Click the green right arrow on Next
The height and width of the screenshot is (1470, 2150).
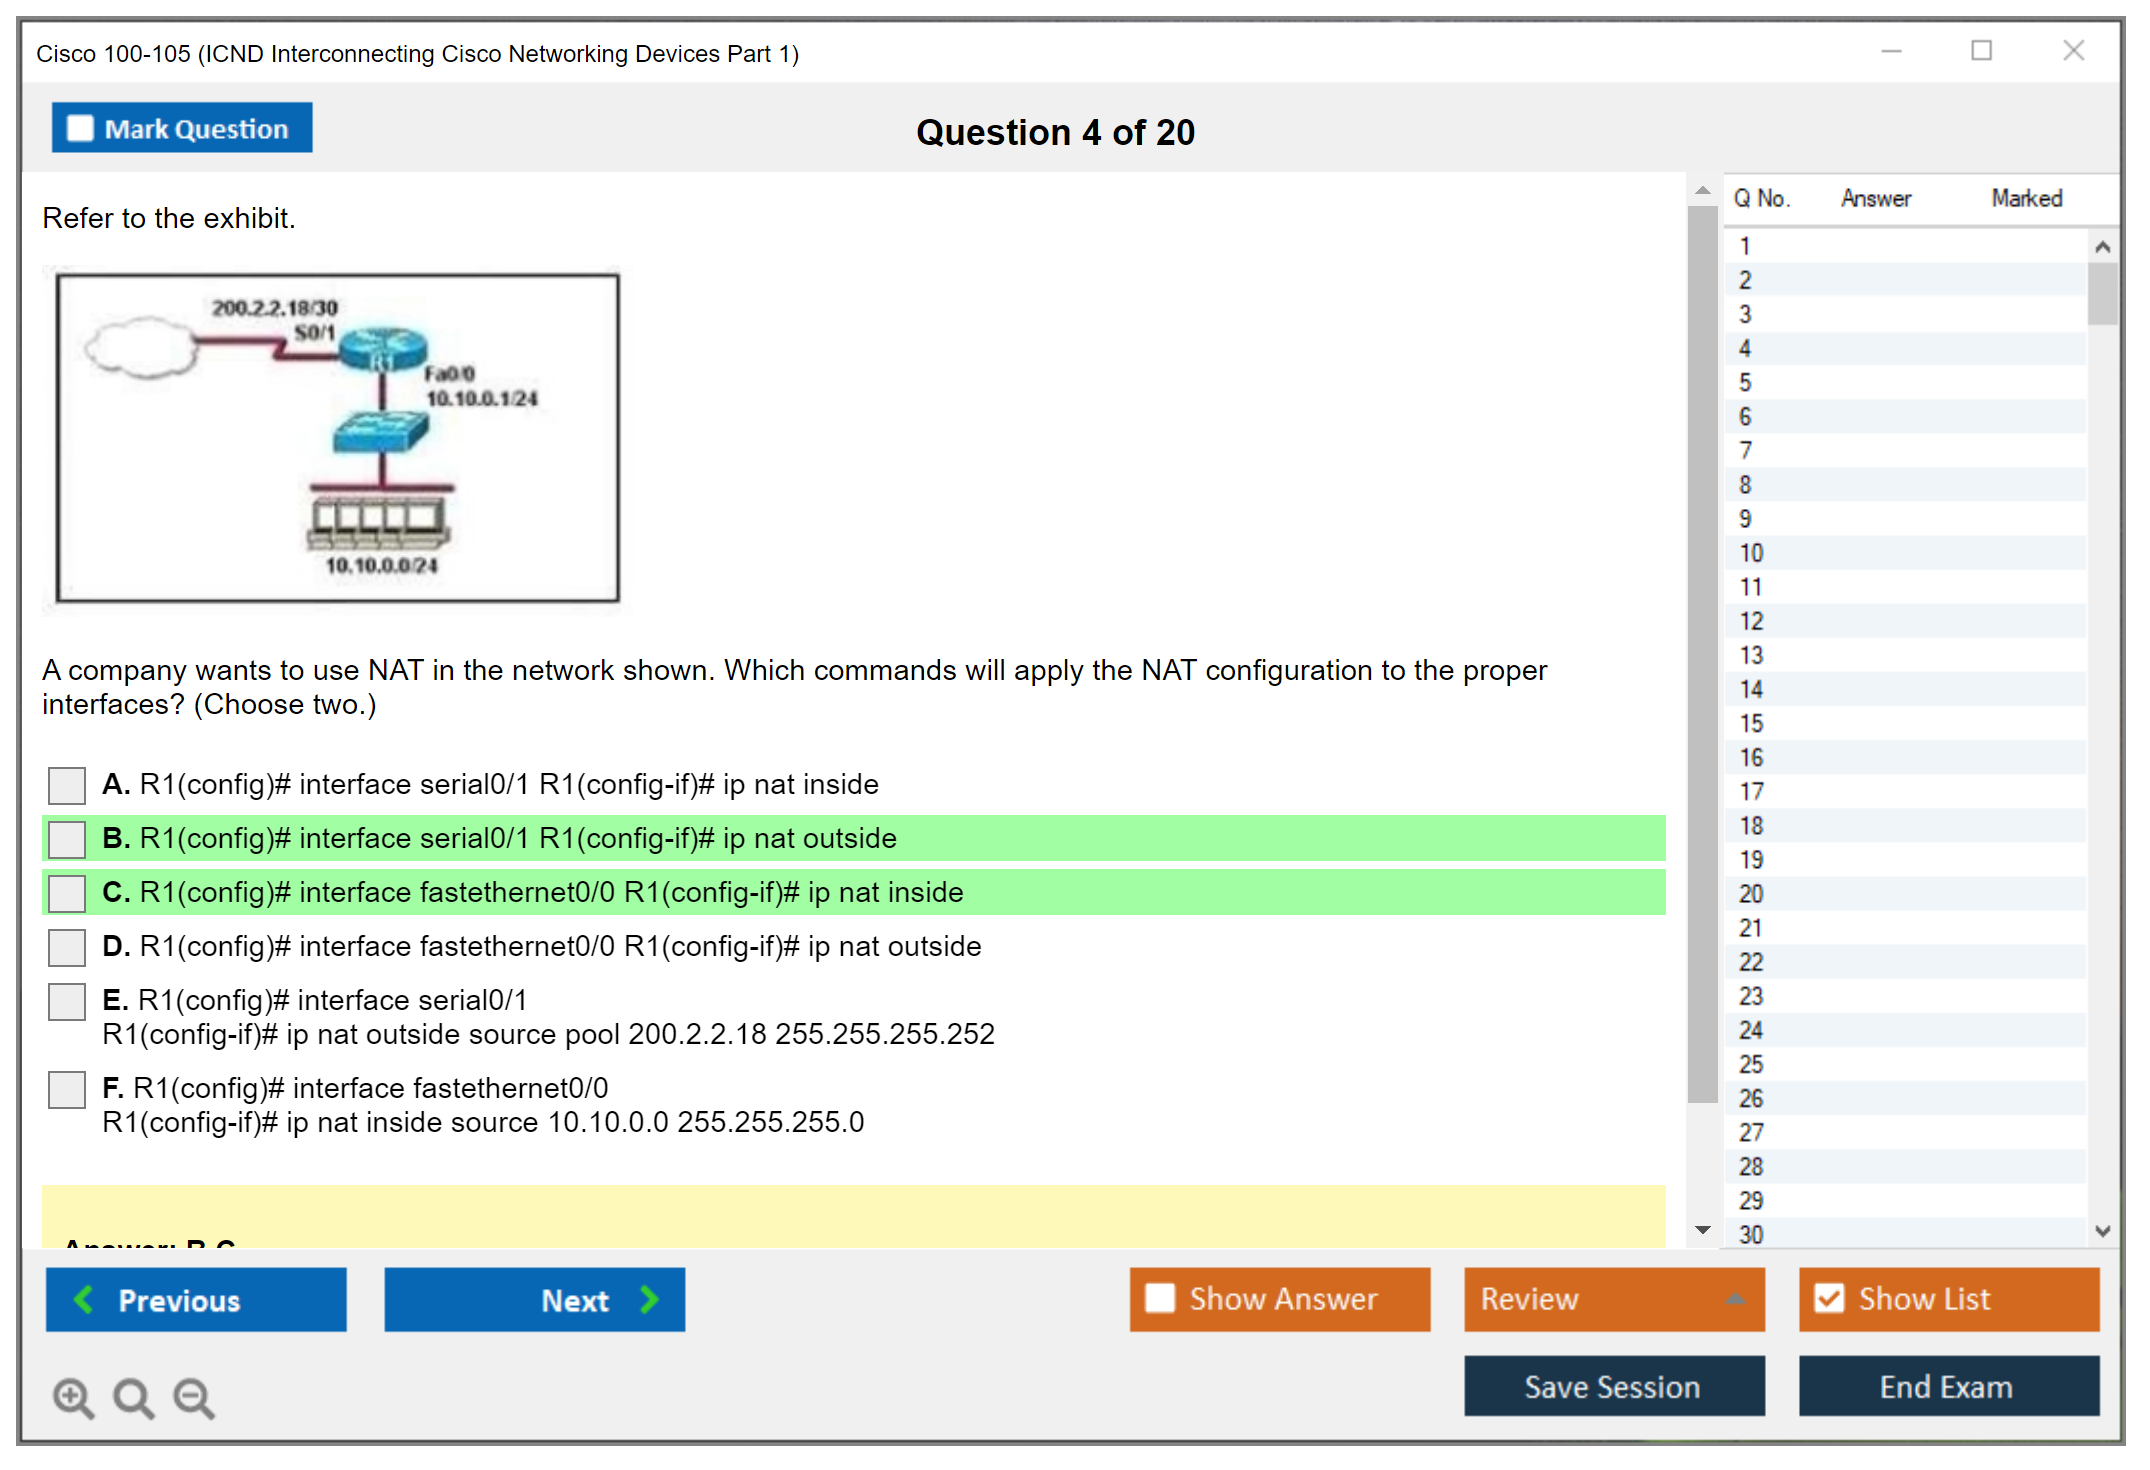click(x=649, y=1299)
